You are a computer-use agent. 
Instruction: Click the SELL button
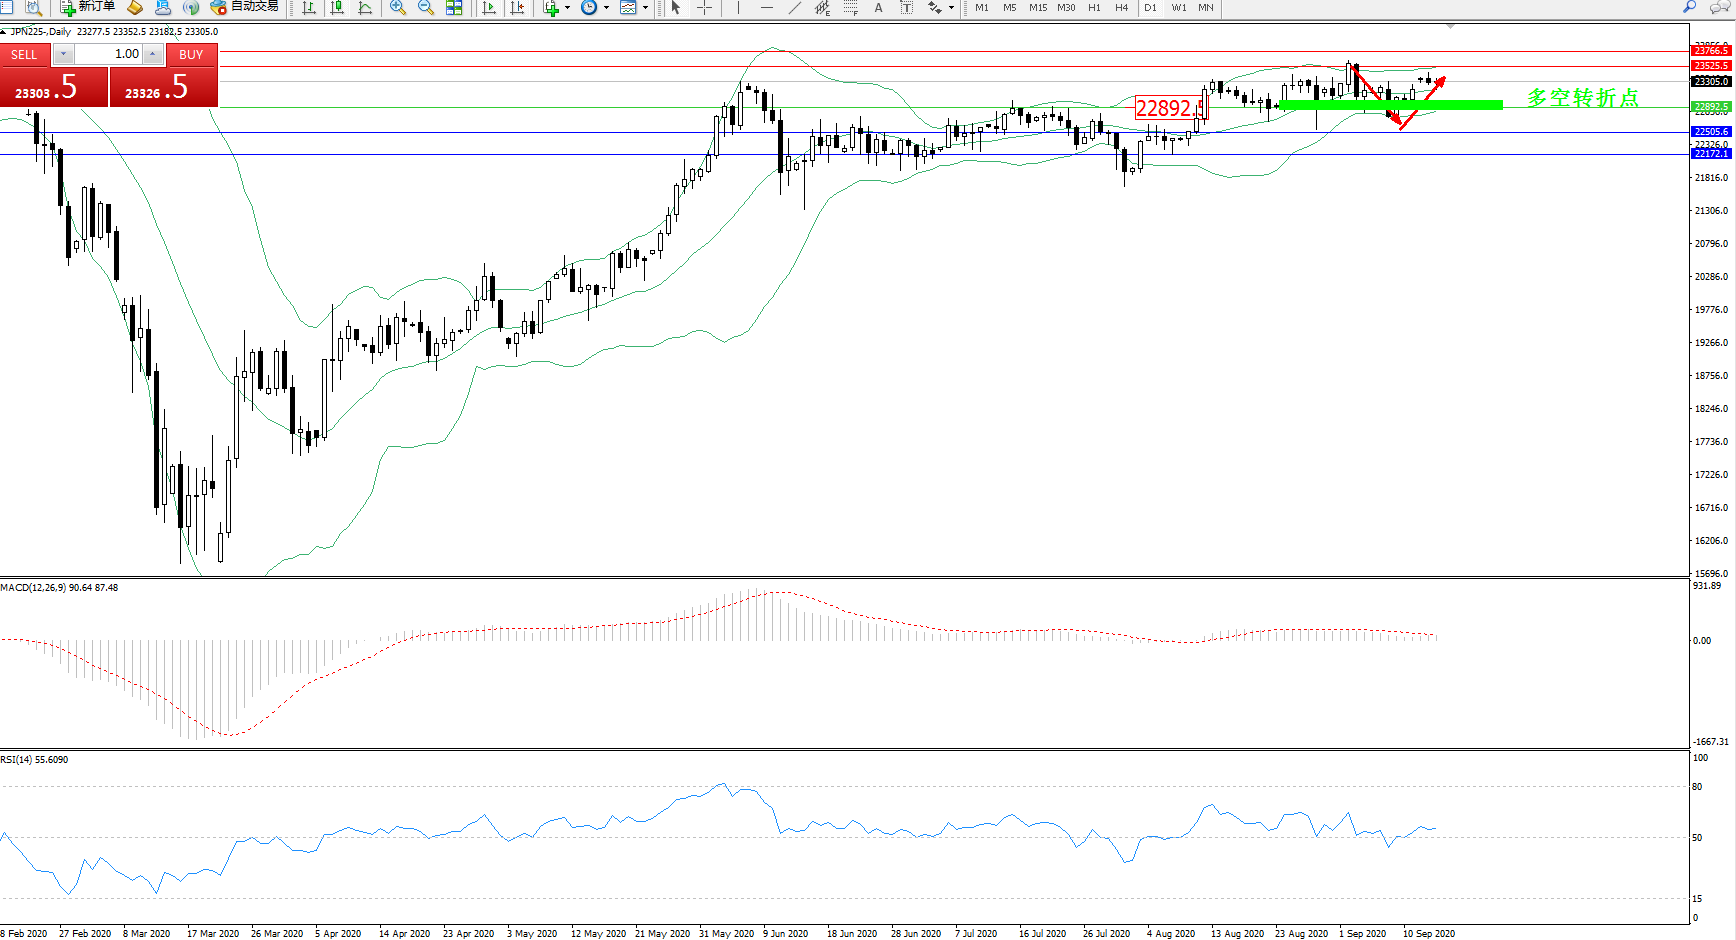[24, 54]
